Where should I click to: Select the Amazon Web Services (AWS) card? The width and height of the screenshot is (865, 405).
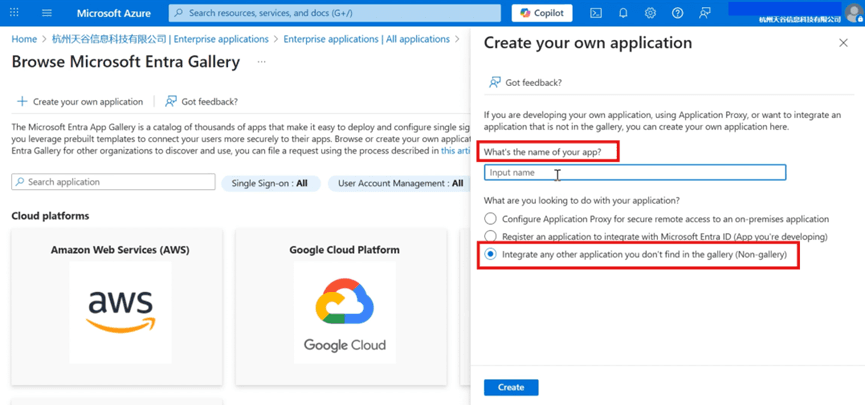(x=117, y=307)
